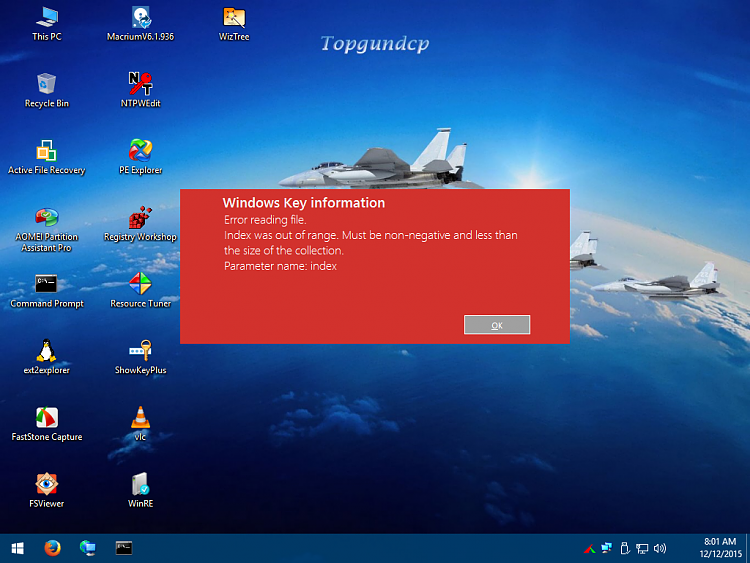Open the network tray icon
The image size is (750, 563).
(642, 549)
